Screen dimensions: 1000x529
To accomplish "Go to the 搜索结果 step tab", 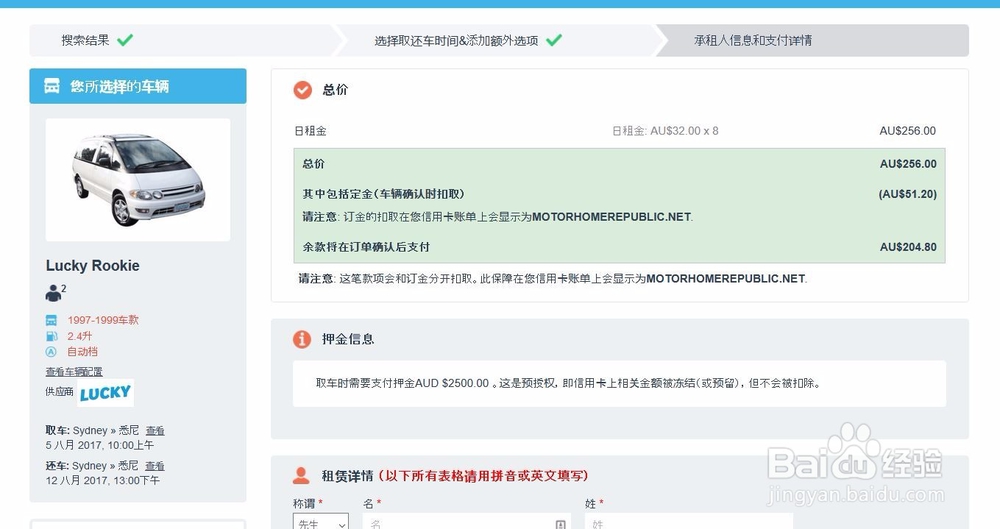I will [x=182, y=40].
